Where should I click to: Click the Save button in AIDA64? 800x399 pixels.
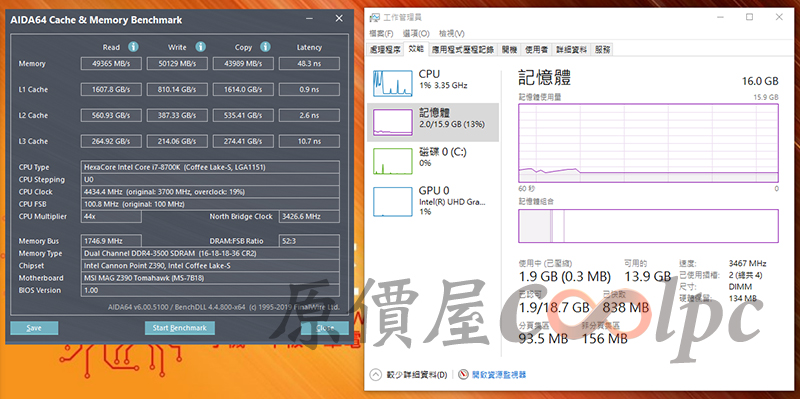(34, 328)
